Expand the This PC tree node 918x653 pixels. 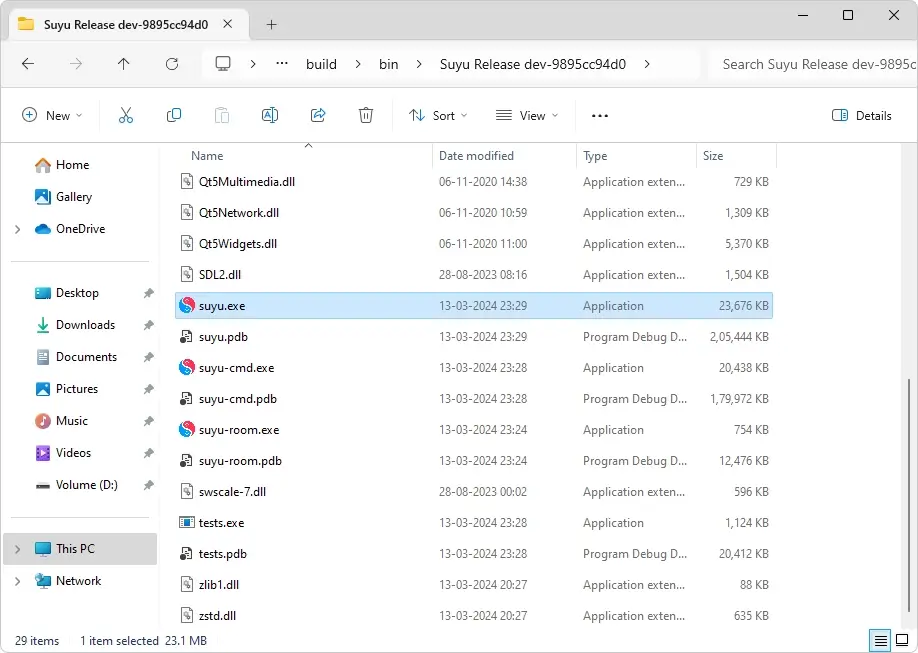pos(18,549)
